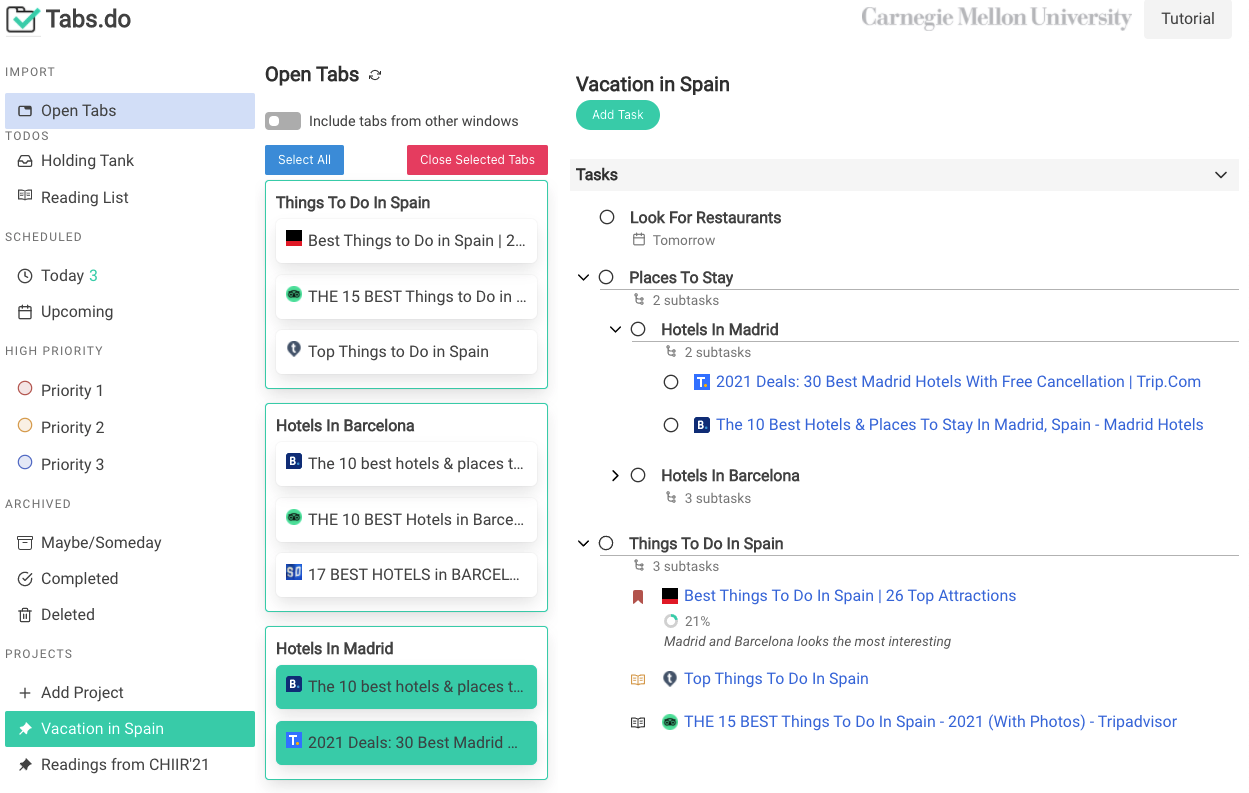Select the Priority 1 red circle
The height and width of the screenshot is (793, 1249).
click(24, 390)
